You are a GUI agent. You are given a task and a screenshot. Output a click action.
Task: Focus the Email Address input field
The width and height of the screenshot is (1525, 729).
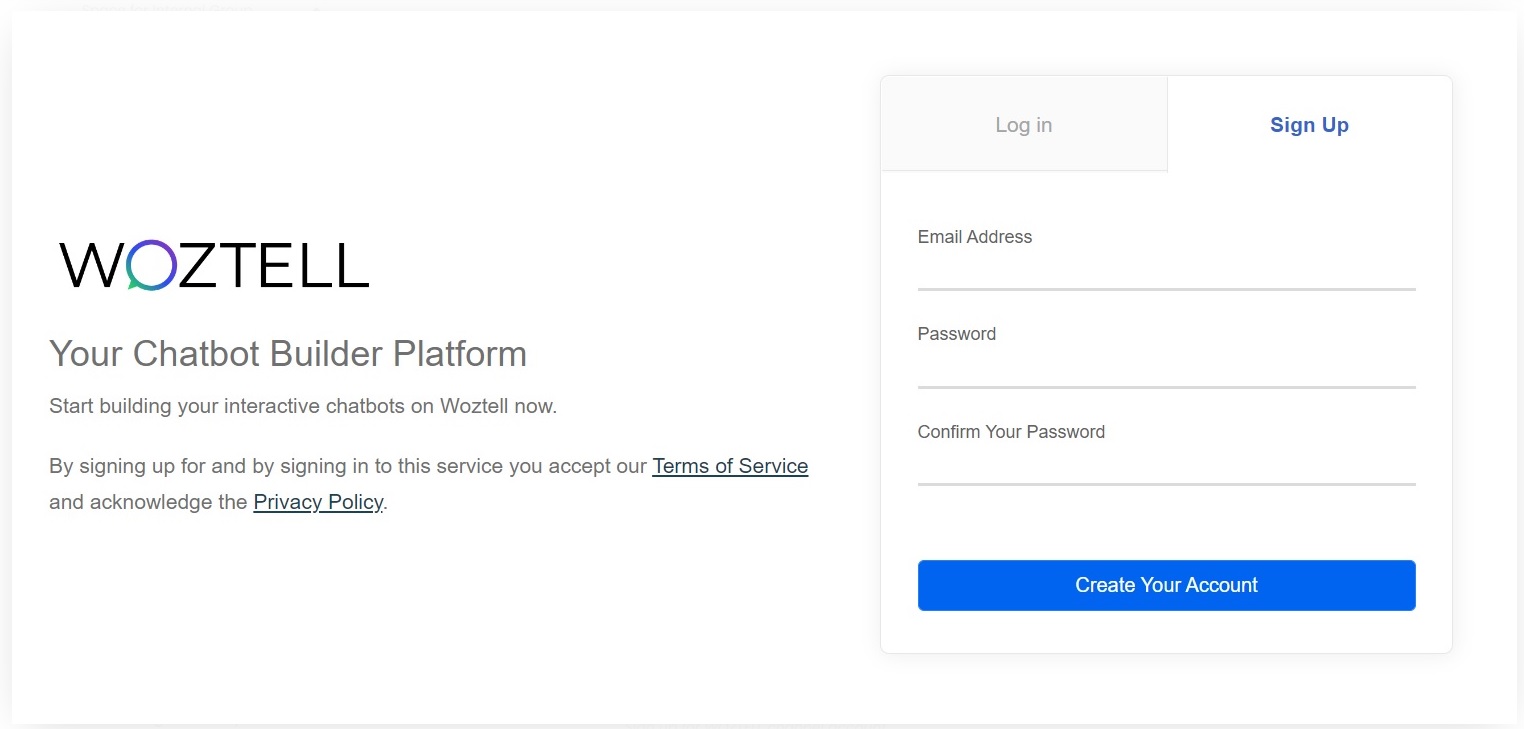pyautogui.click(x=1166, y=271)
